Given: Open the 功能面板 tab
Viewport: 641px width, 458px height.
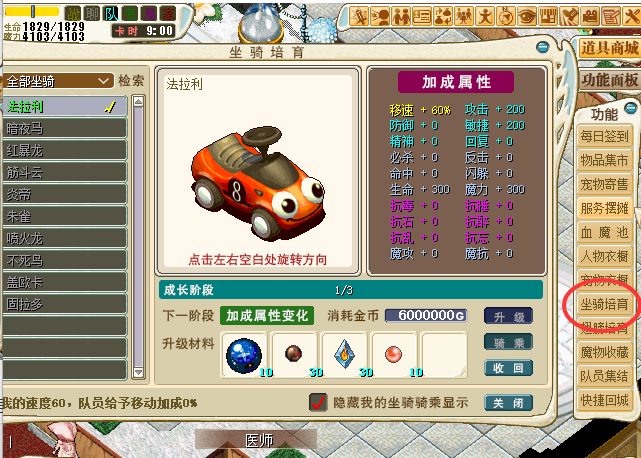Looking at the screenshot, I should (x=609, y=79).
